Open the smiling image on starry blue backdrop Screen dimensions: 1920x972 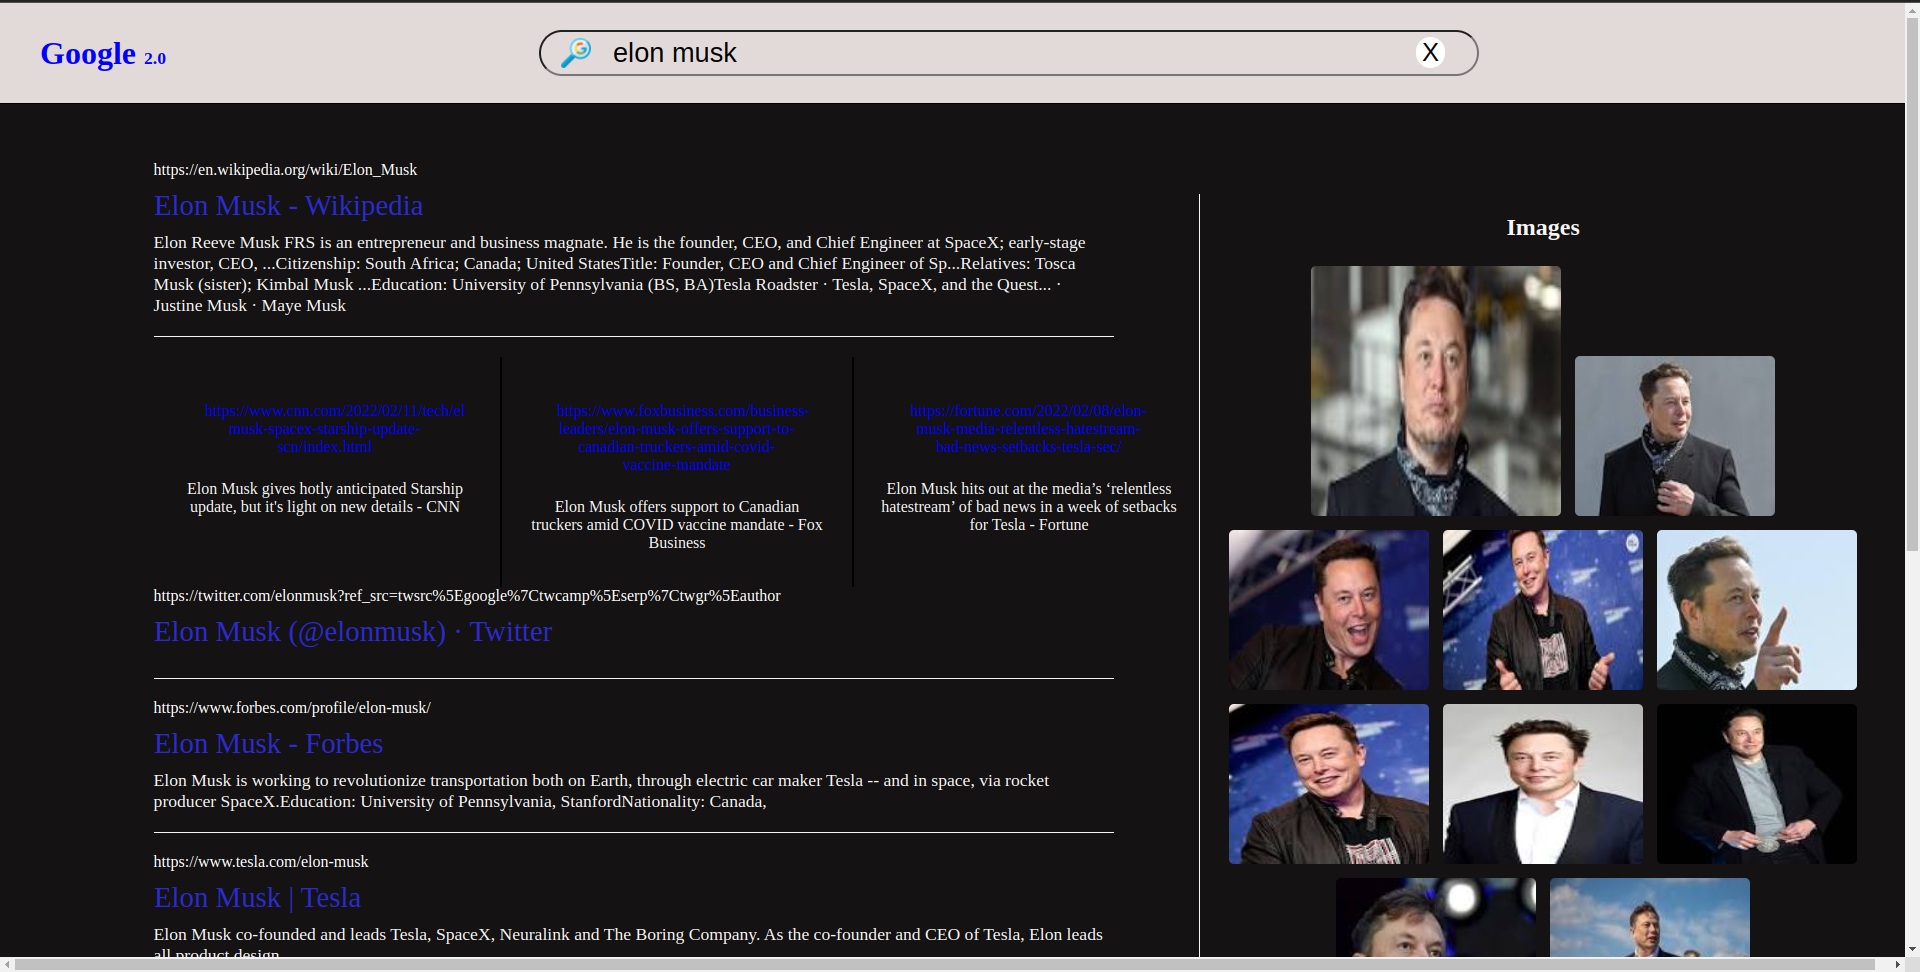[x=1329, y=784]
